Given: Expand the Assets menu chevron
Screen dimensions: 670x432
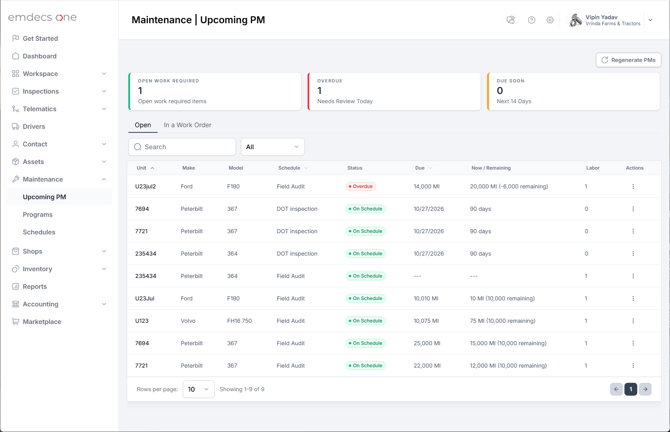Looking at the screenshot, I should click(x=104, y=162).
